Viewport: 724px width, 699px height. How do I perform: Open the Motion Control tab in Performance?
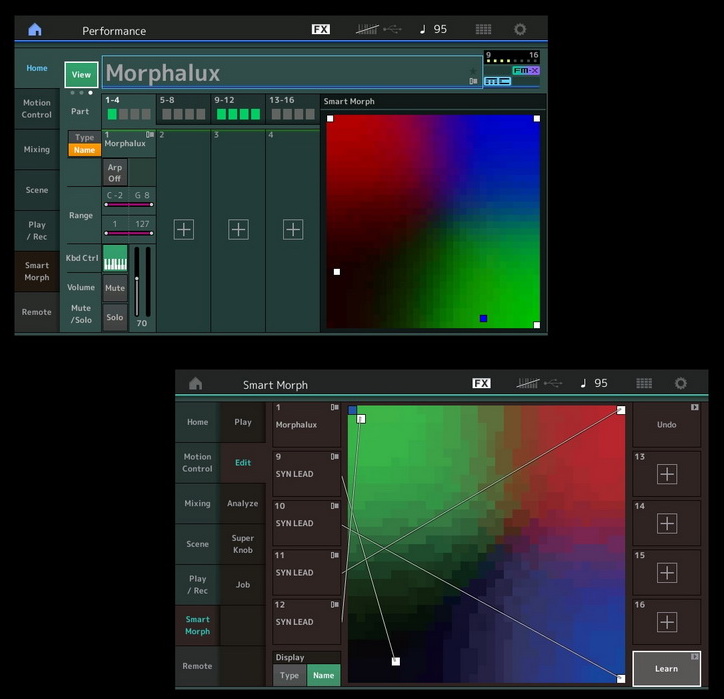tap(37, 108)
